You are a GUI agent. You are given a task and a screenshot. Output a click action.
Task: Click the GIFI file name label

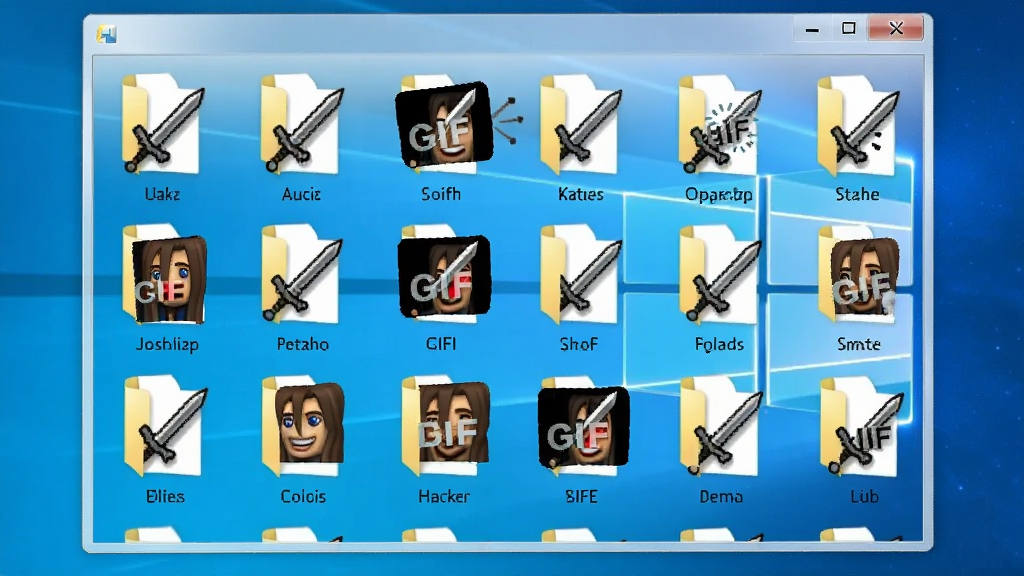point(441,344)
